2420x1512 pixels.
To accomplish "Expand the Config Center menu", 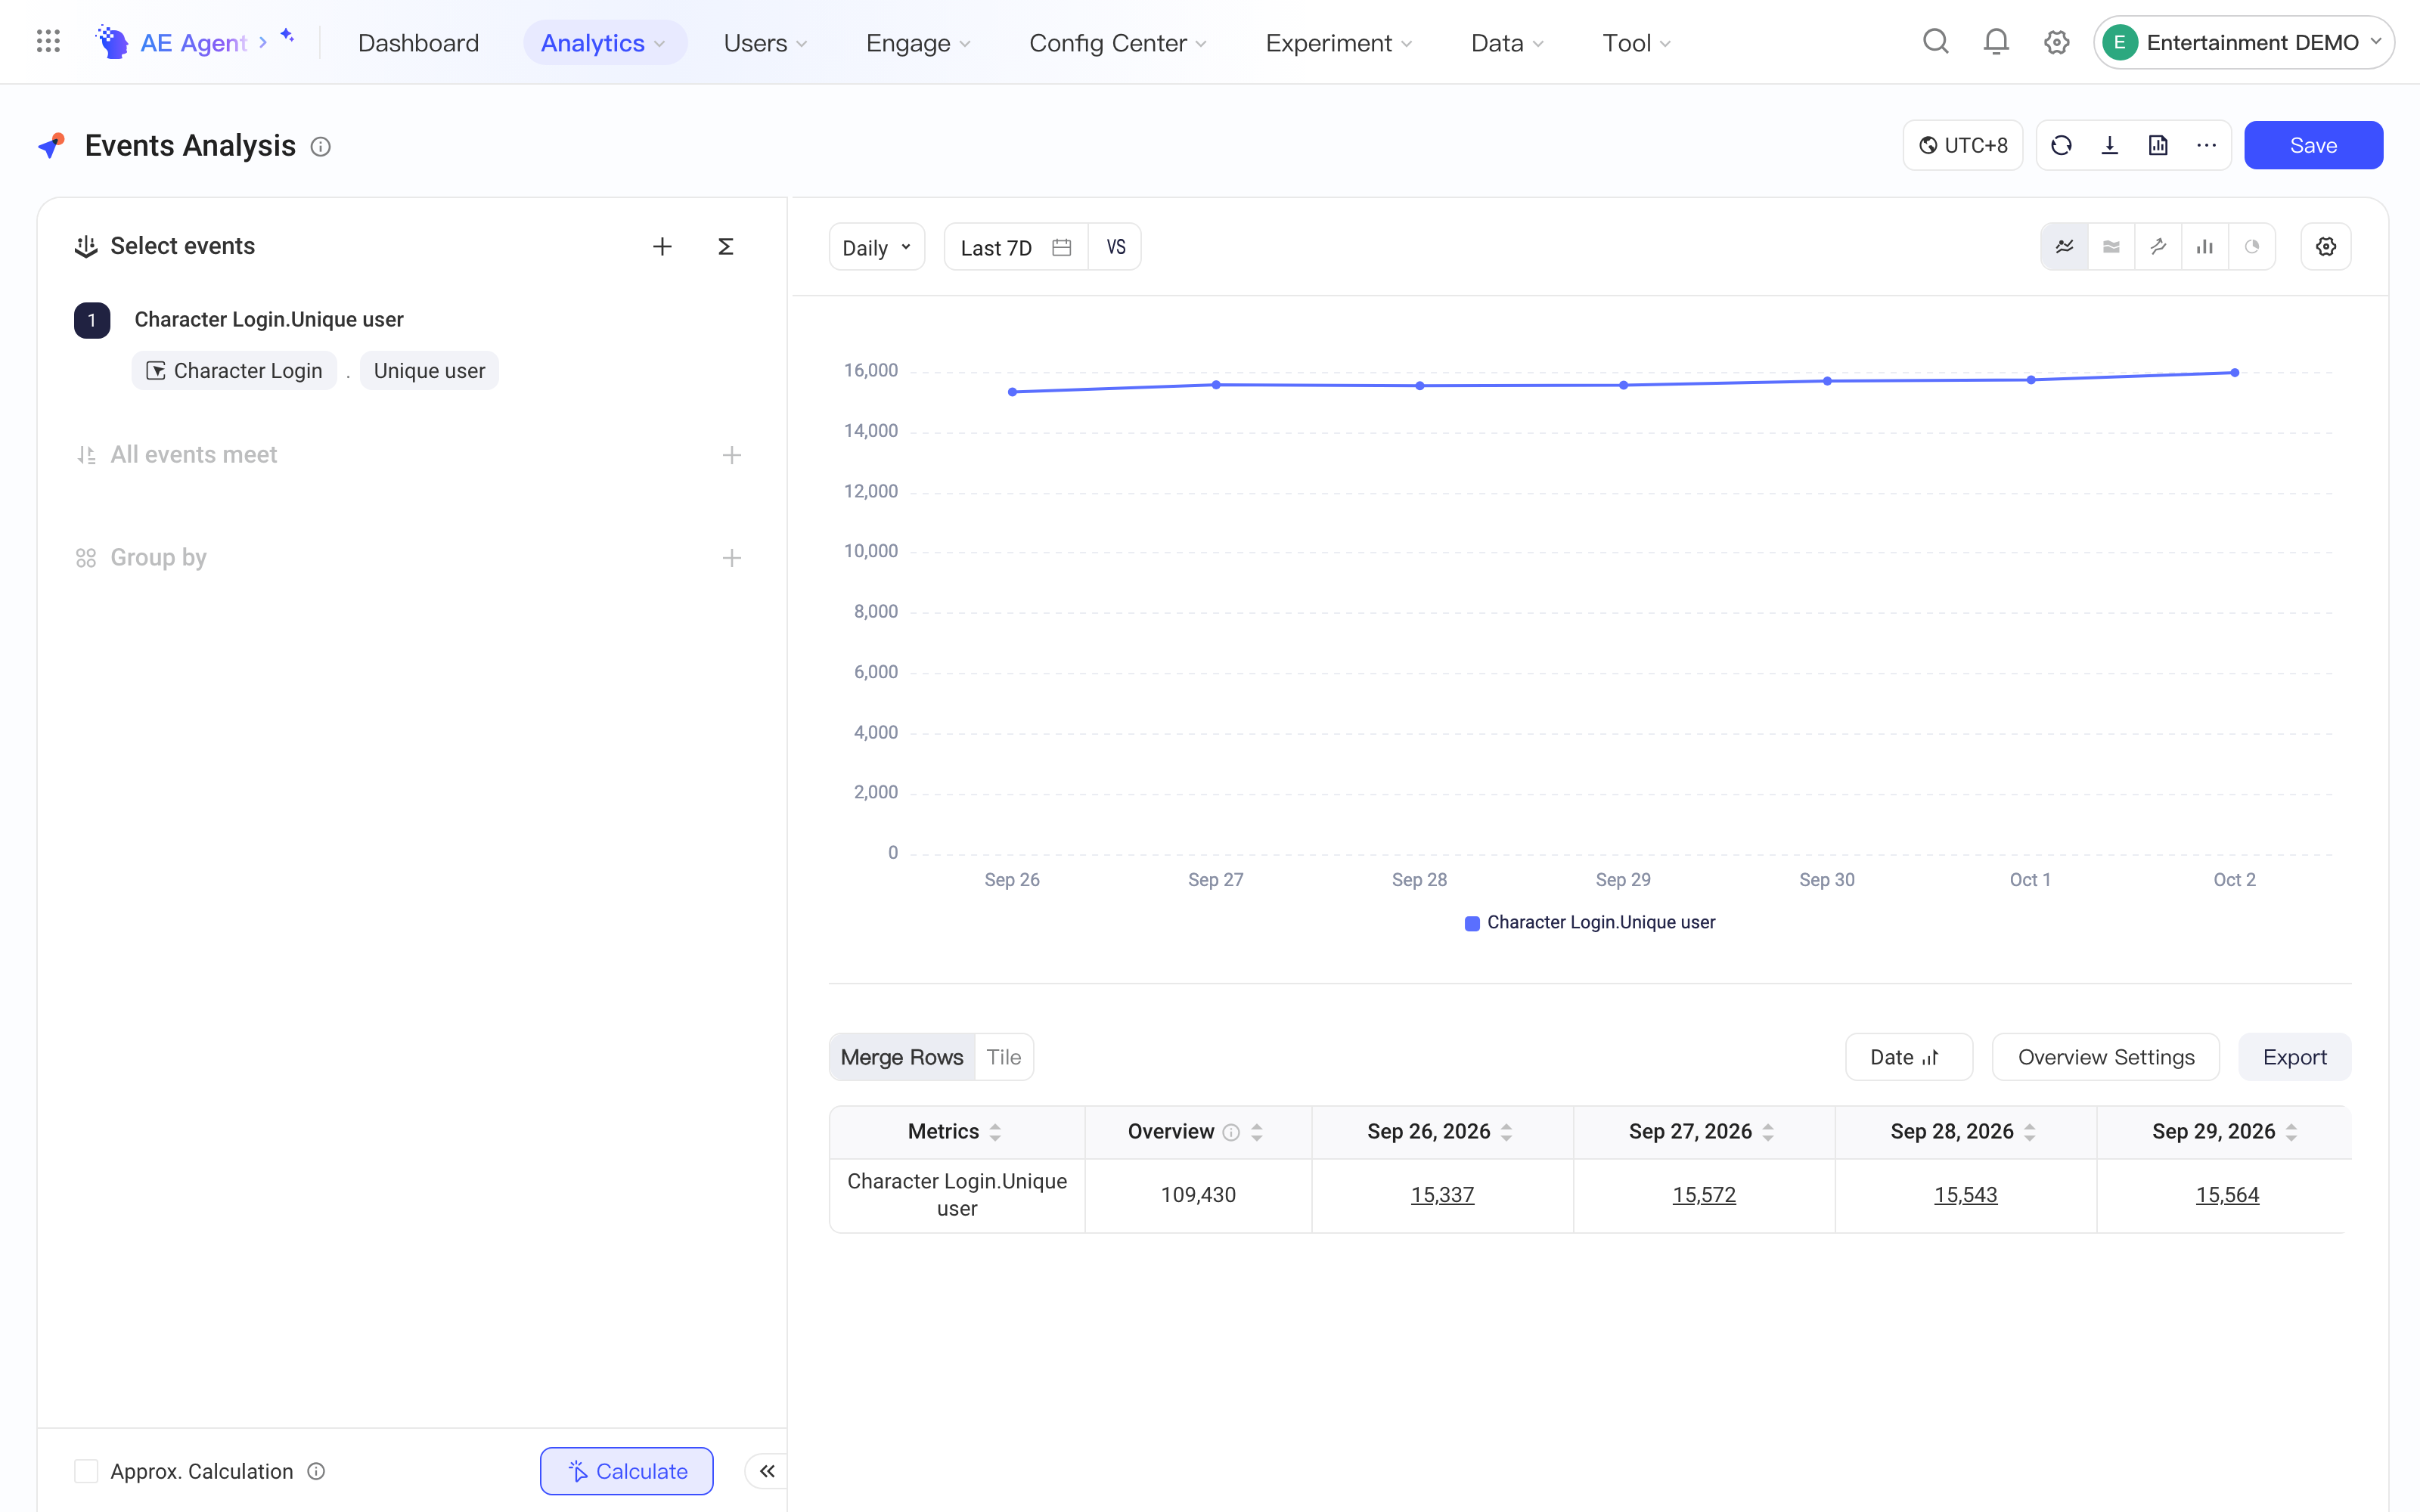I will (x=1118, y=43).
